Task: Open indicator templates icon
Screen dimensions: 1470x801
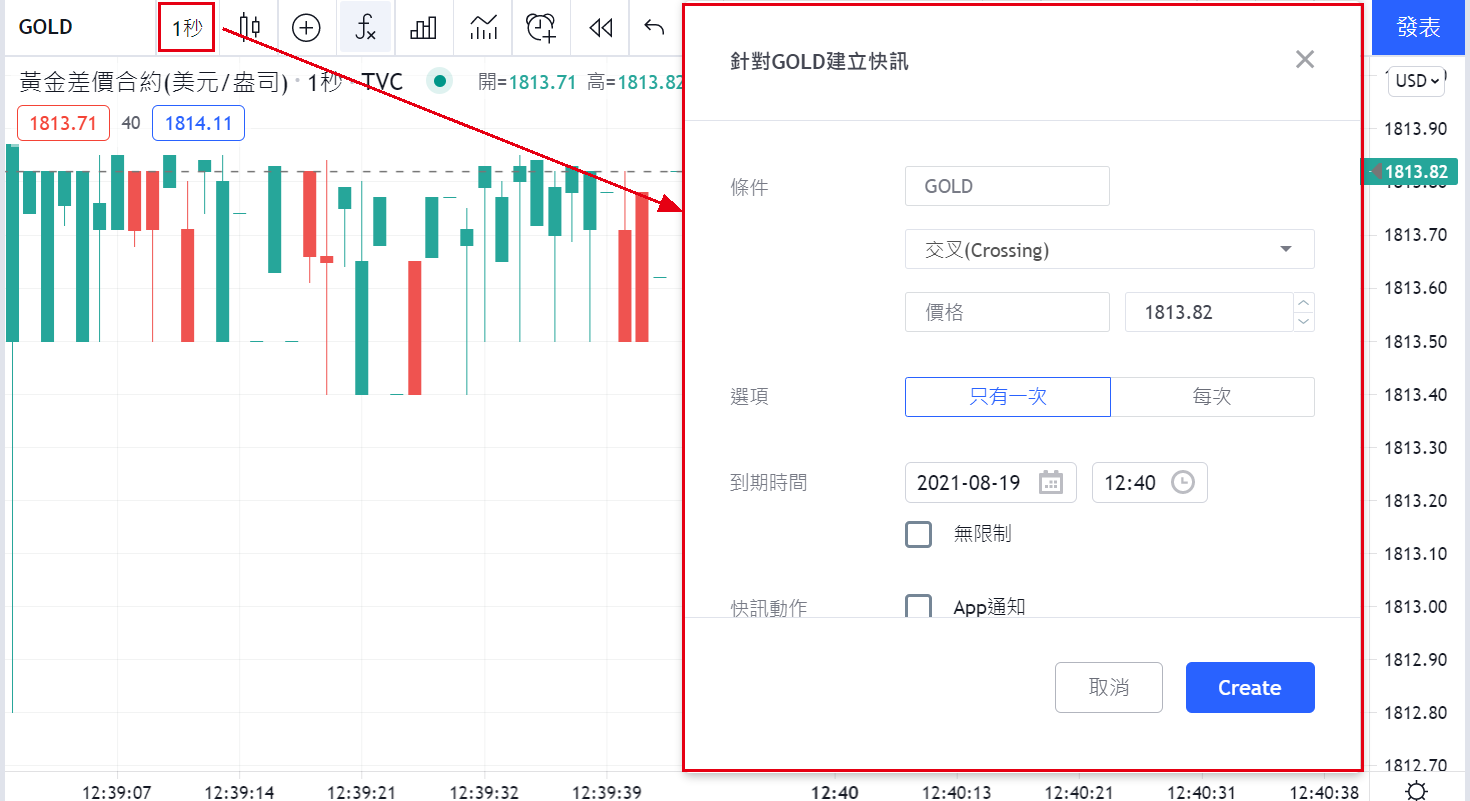Action: coord(483,27)
